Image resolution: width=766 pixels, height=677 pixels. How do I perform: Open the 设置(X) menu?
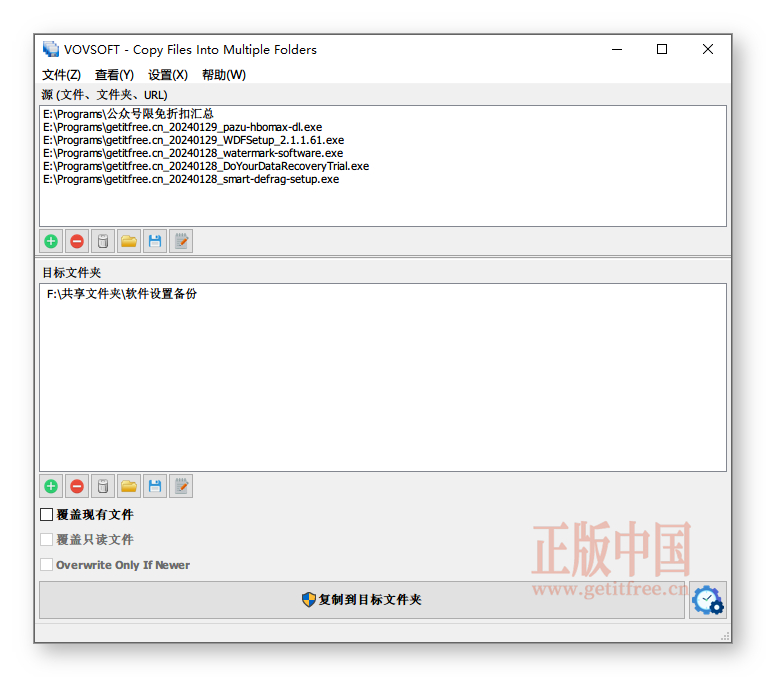[168, 75]
